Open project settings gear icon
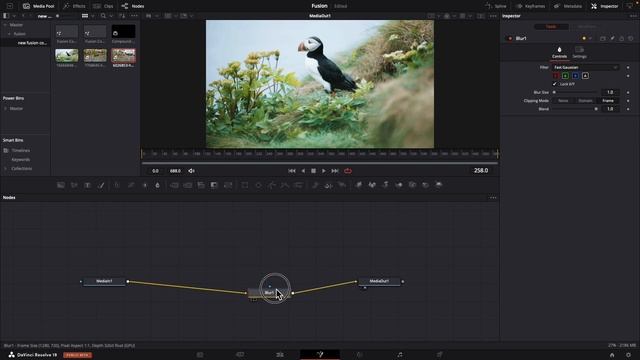Image resolution: width=640 pixels, height=360 pixels. 629,355
